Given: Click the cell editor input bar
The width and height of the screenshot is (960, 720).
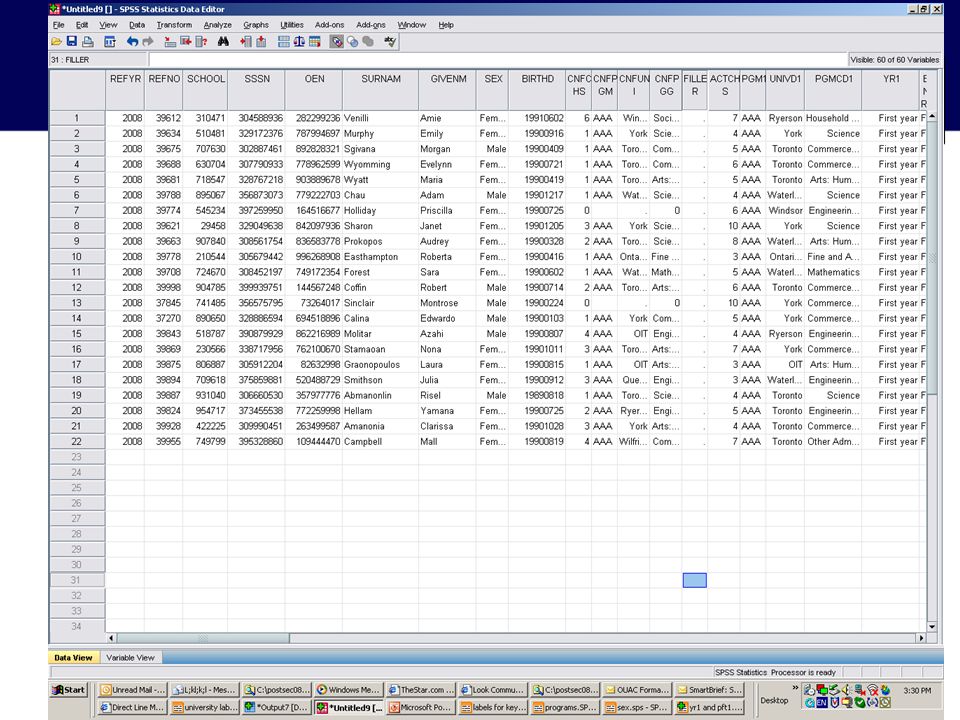Looking at the screenshot, I should (497, 59).
